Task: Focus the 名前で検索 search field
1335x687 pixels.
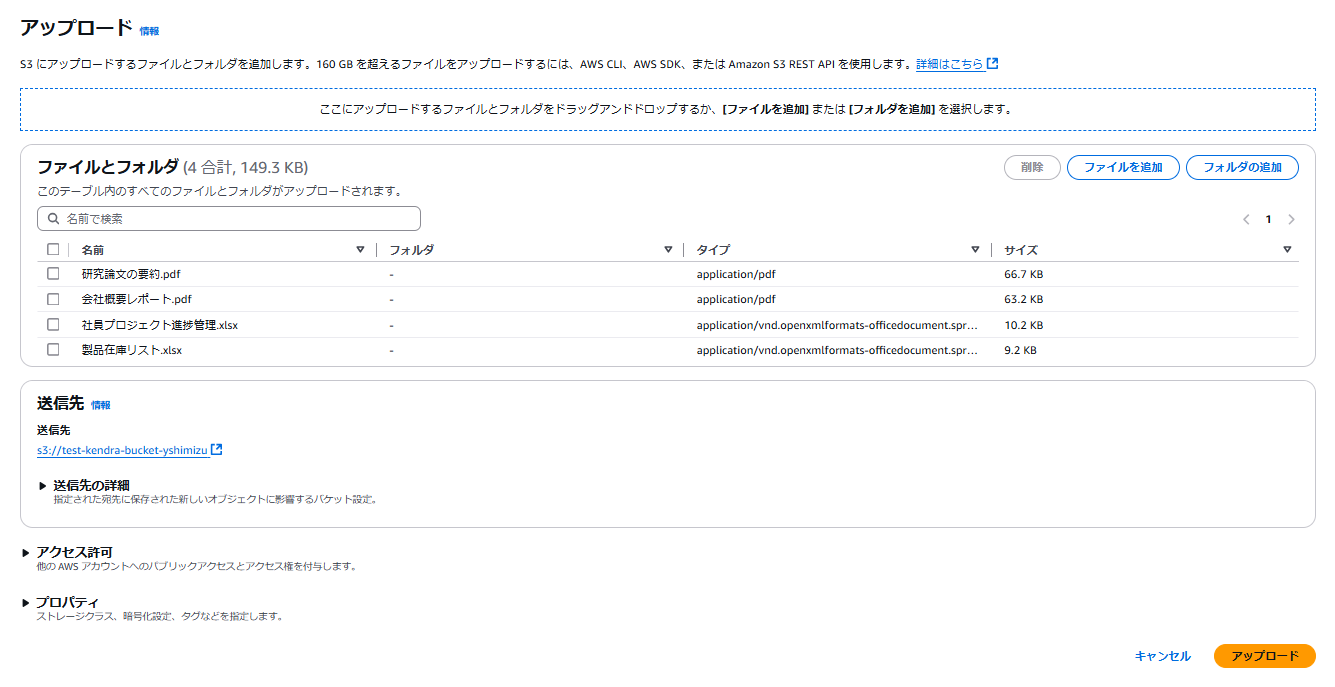Action: [229, 218]
